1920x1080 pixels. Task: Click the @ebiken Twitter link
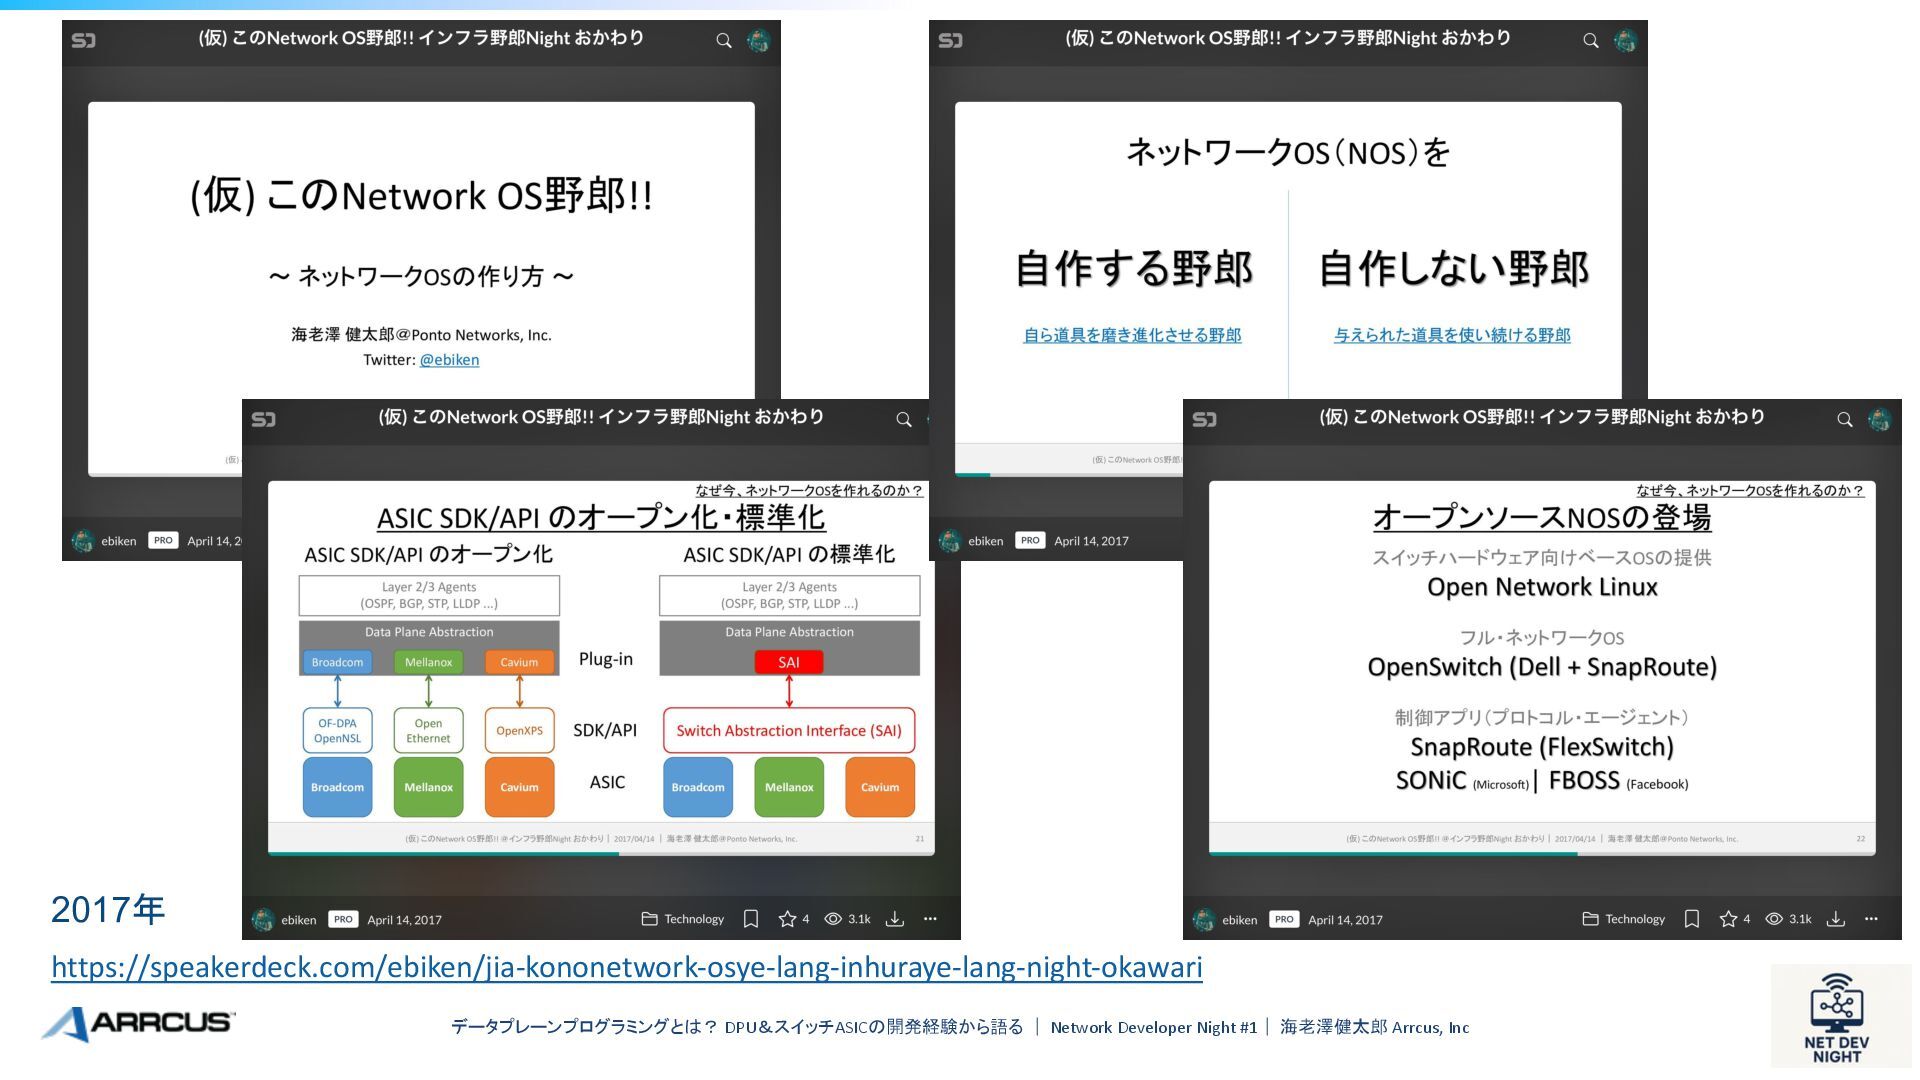[449, 360]
